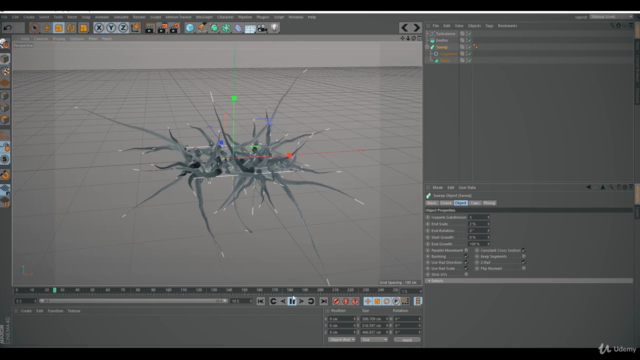640x360 pixels.
Task: Select Turbulence in Object Manager
Action: [445, 34]
